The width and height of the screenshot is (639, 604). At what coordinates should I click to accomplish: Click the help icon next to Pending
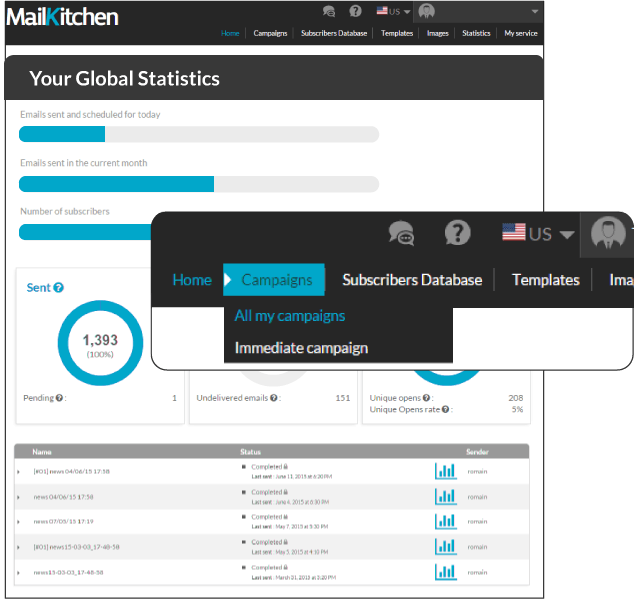(x=59, y=398)
